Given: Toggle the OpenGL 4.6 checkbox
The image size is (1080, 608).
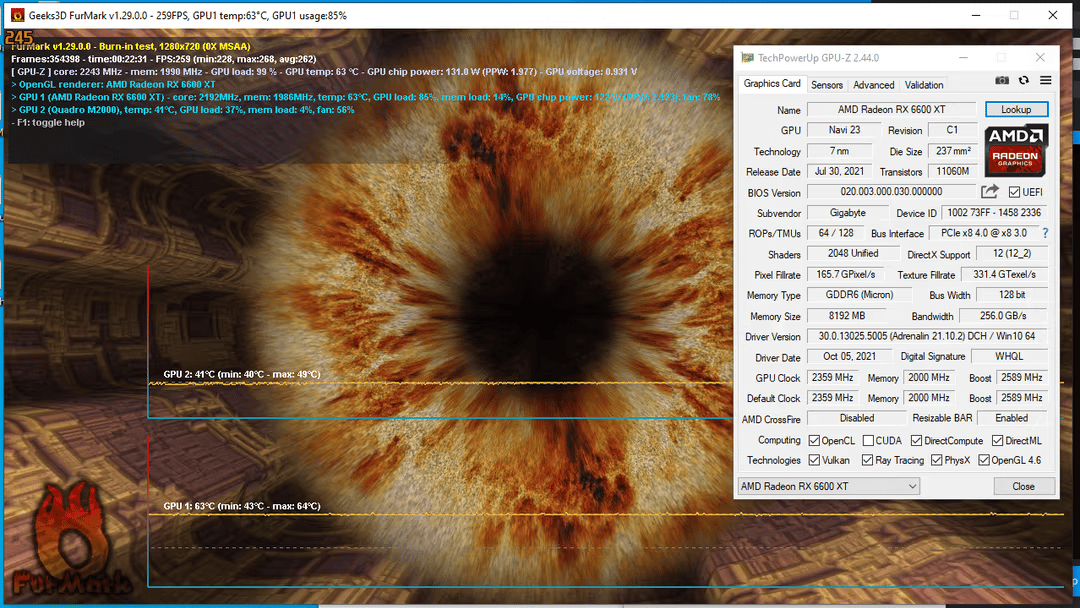Looking at the screenshot, I should point(984,460).
